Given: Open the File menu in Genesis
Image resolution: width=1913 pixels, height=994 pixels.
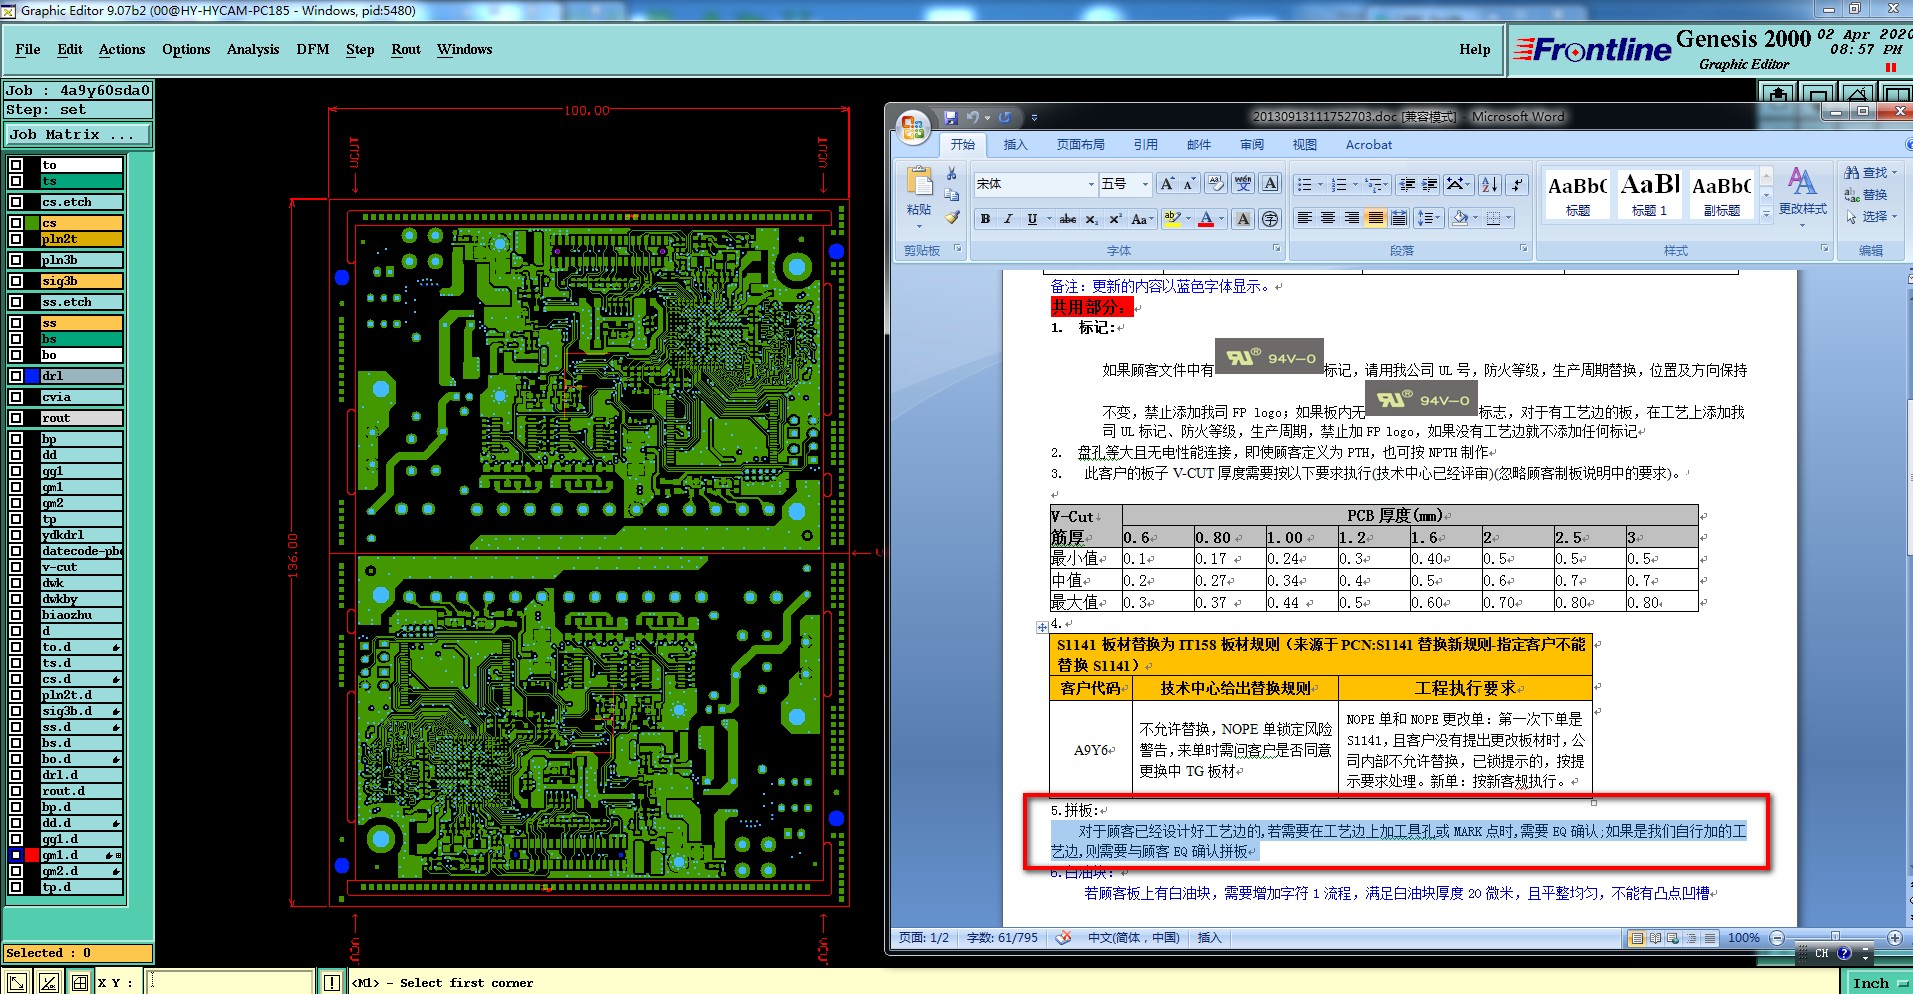Looking at the screenshot, I should tap(28, 49).
